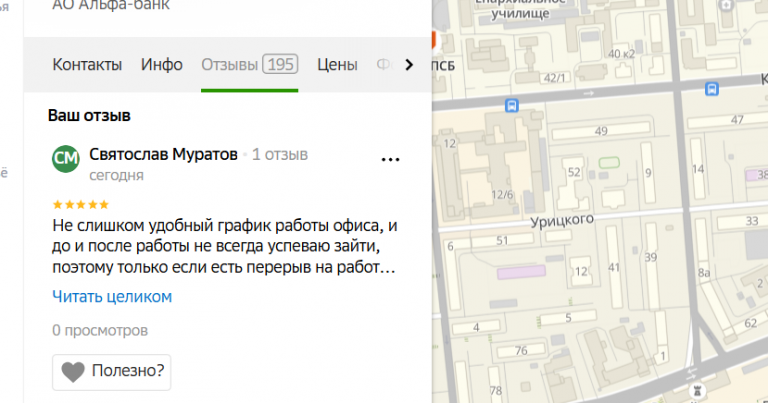Viewport: 768px width, 403px height.
Task: Click the 'сегодня' review date
Action: click(x=117, y=175)
